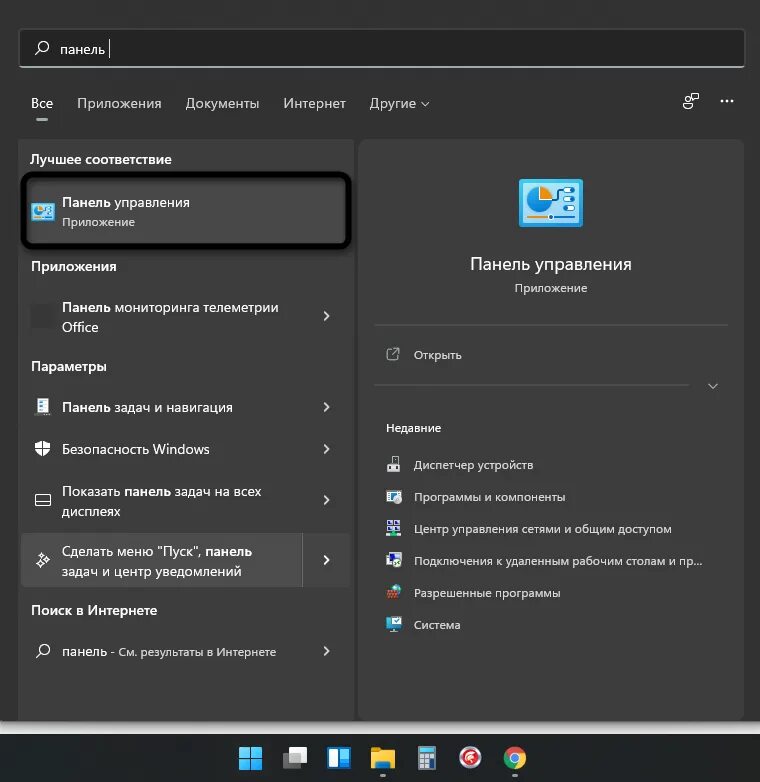Select "Панель мониторинга телеметрии Office" result
The image size is (760, 782).
(162, 317)
